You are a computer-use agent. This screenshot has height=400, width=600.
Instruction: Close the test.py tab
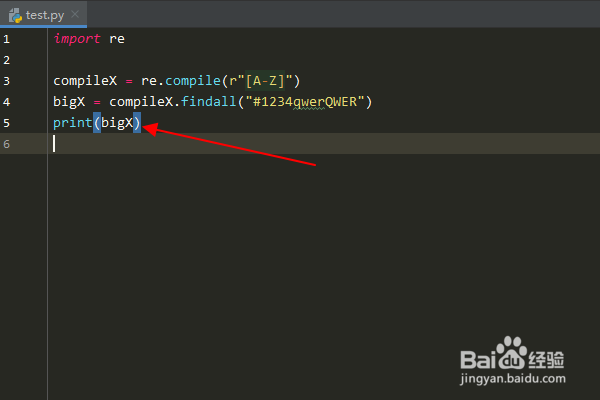pyautogui.click(x=75, y=14)
